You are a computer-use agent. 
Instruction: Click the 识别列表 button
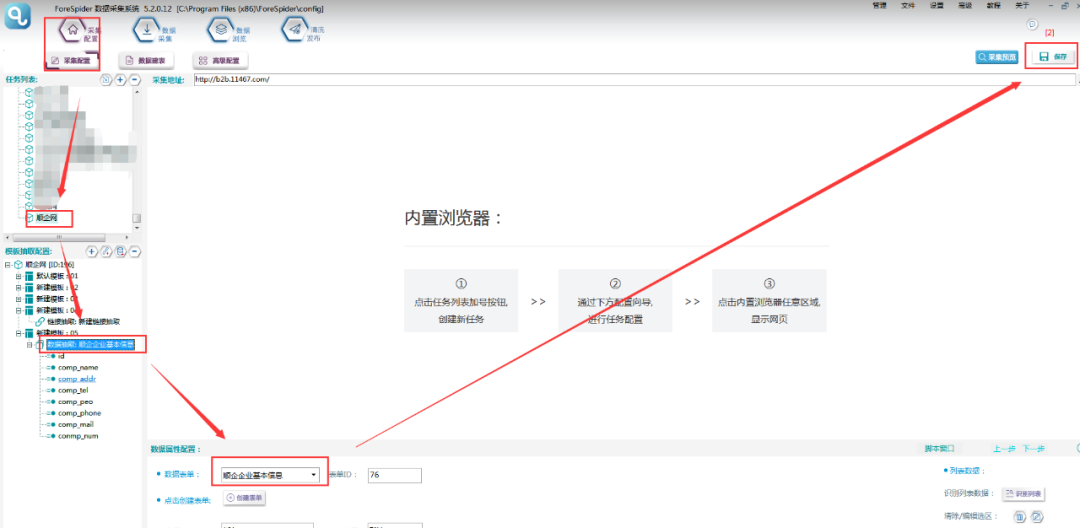[x=1022, y=494]
